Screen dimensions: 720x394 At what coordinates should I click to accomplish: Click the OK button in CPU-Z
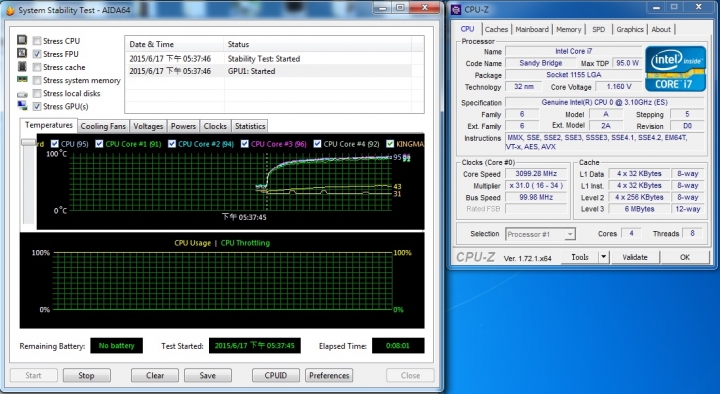pyautogui.click(x=685, y=257)
